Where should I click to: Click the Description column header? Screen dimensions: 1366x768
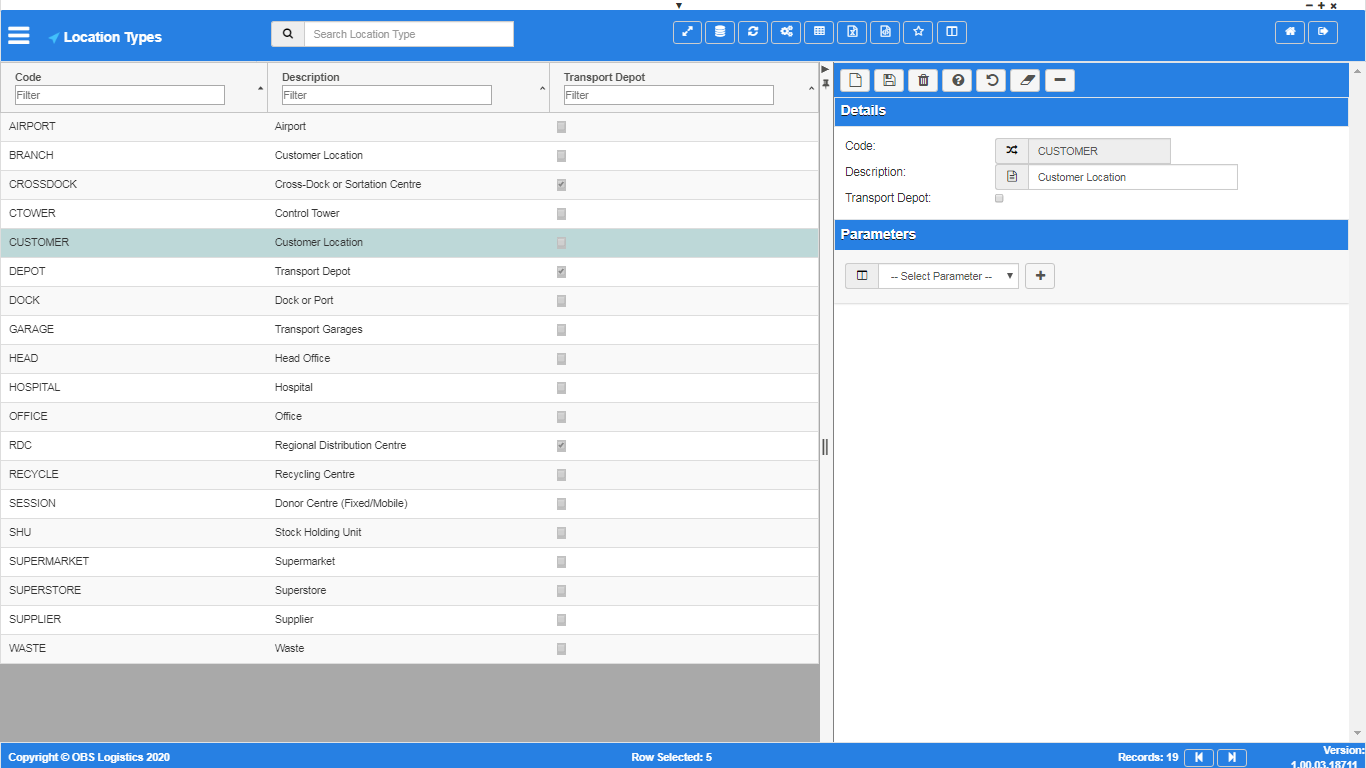coord(311,77)
